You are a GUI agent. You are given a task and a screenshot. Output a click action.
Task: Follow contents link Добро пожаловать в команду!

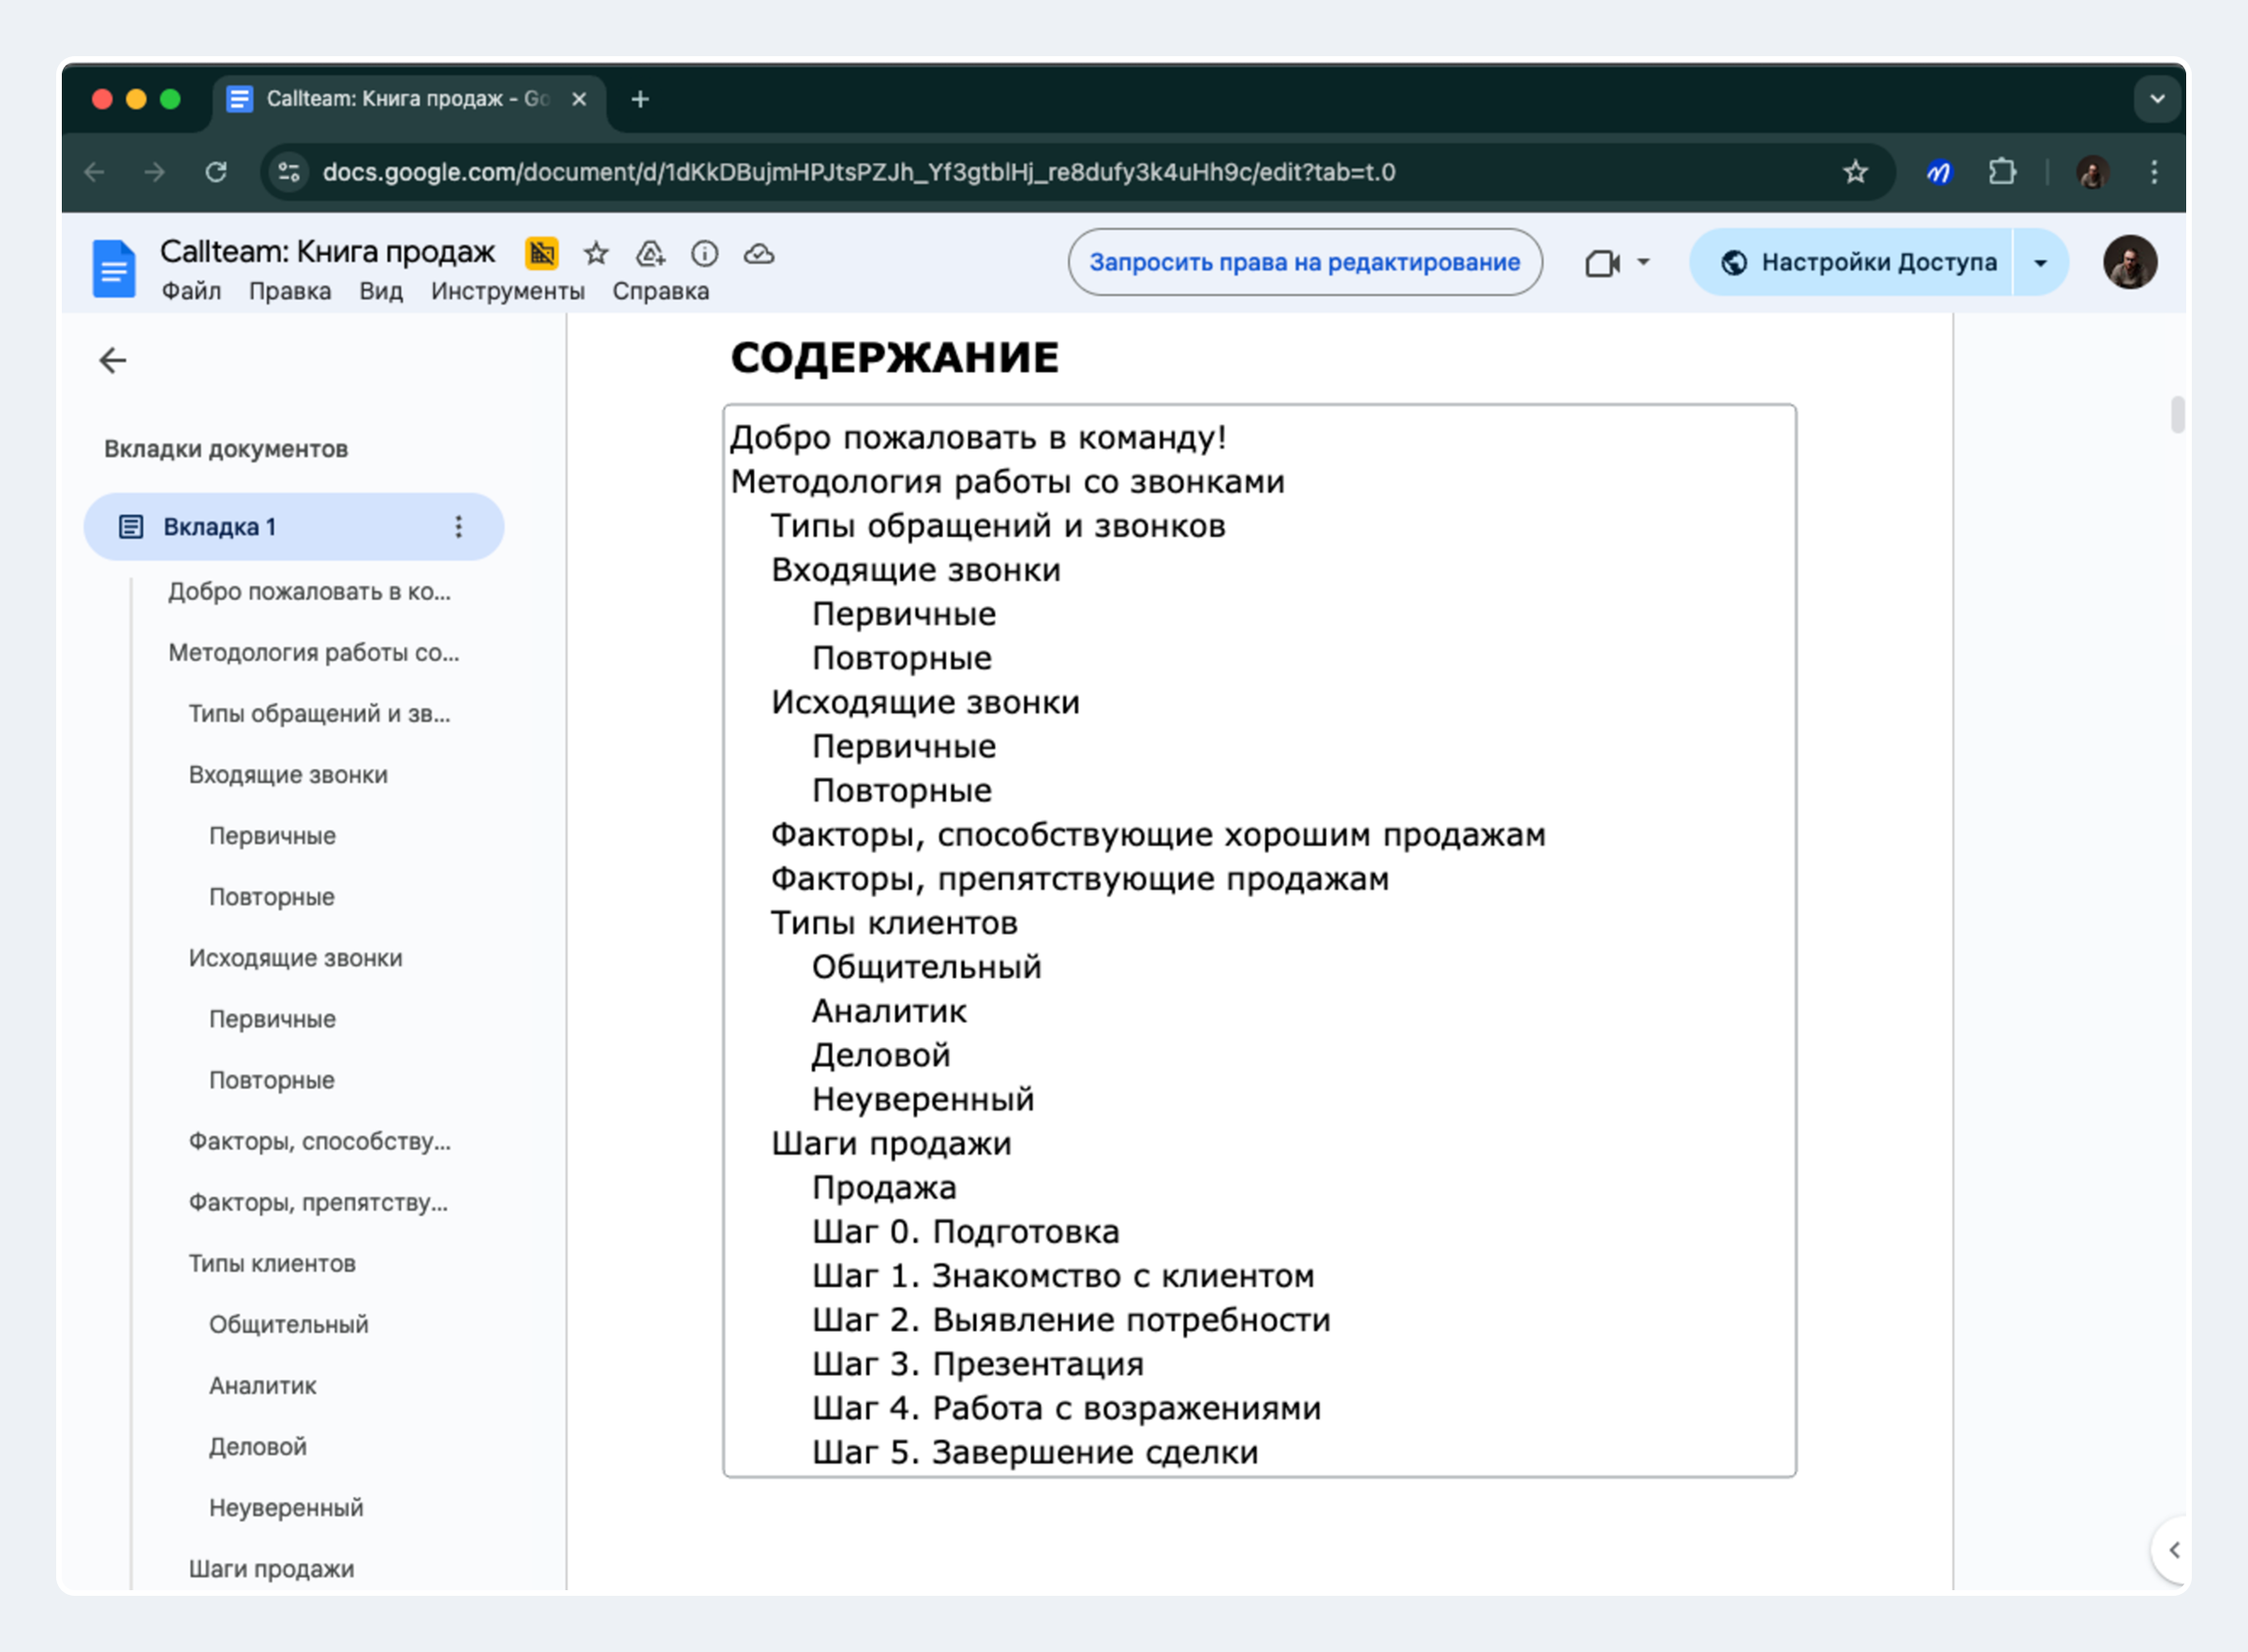point(978,438)
